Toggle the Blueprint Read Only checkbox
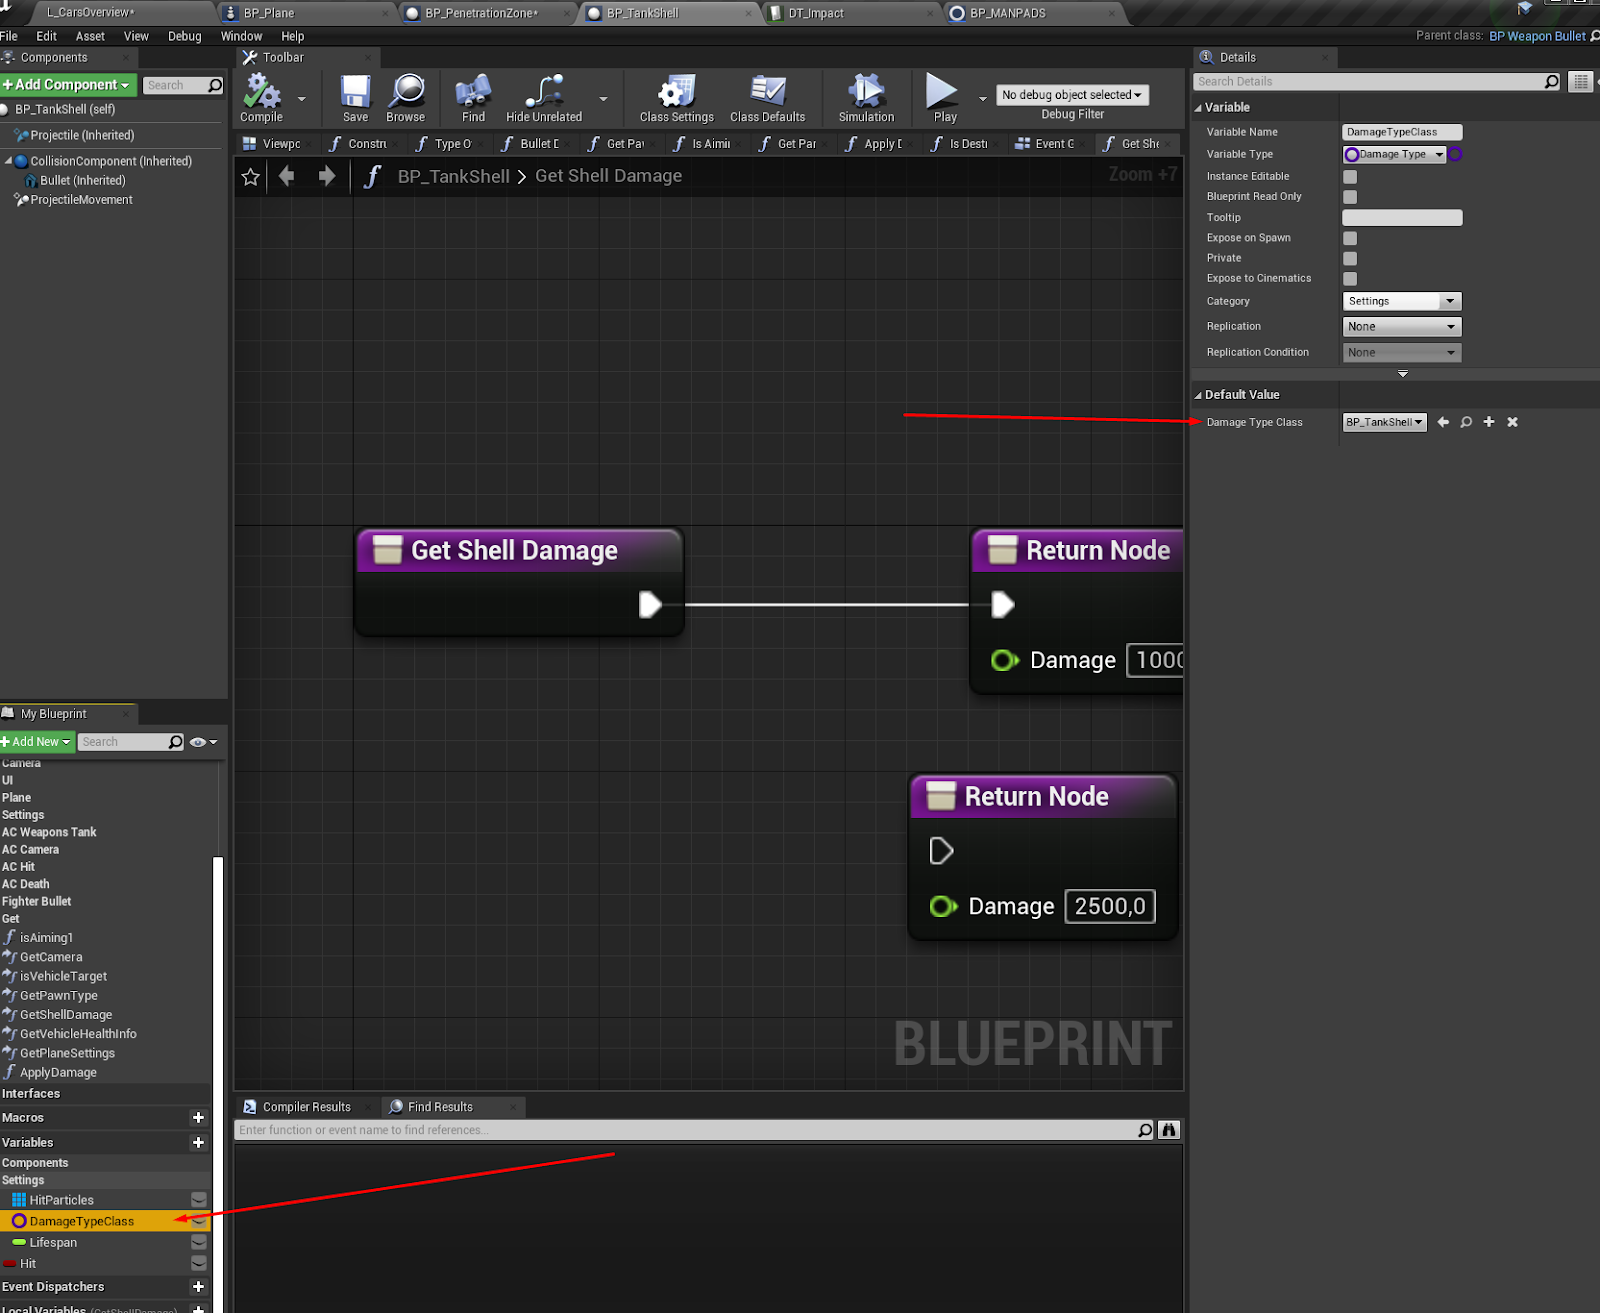 tap(1350, 197)
